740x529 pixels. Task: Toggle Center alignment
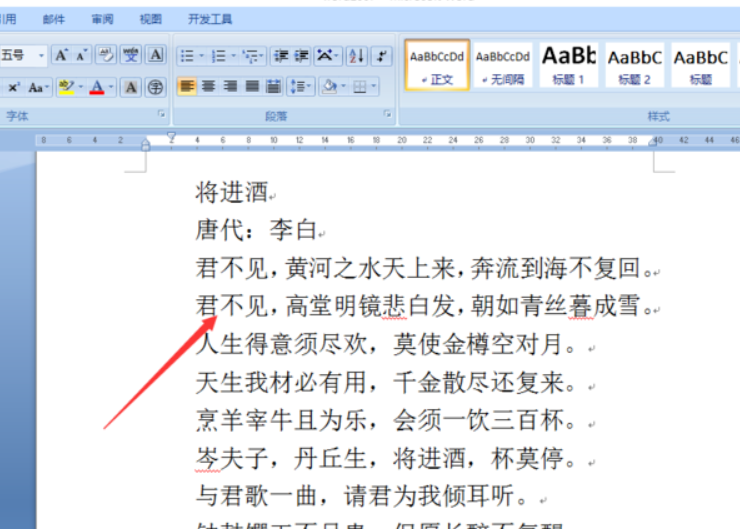click(208, 87)
